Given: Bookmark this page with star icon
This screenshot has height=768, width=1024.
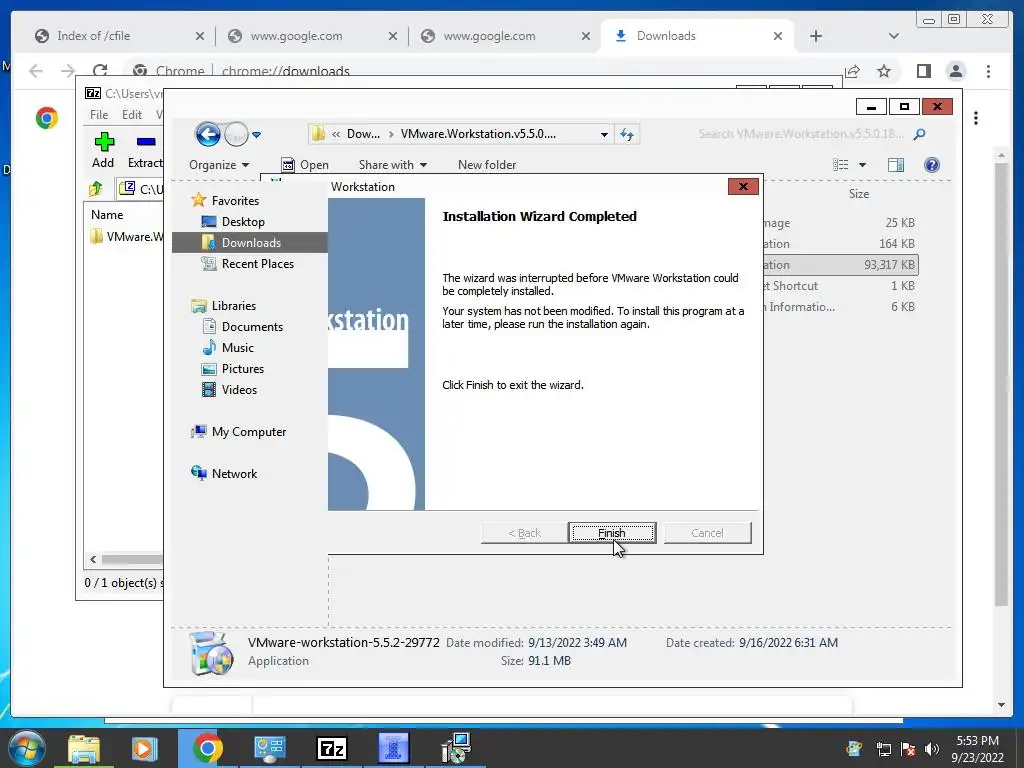Looking at the screenshot, I should click(x=884, y=71).
